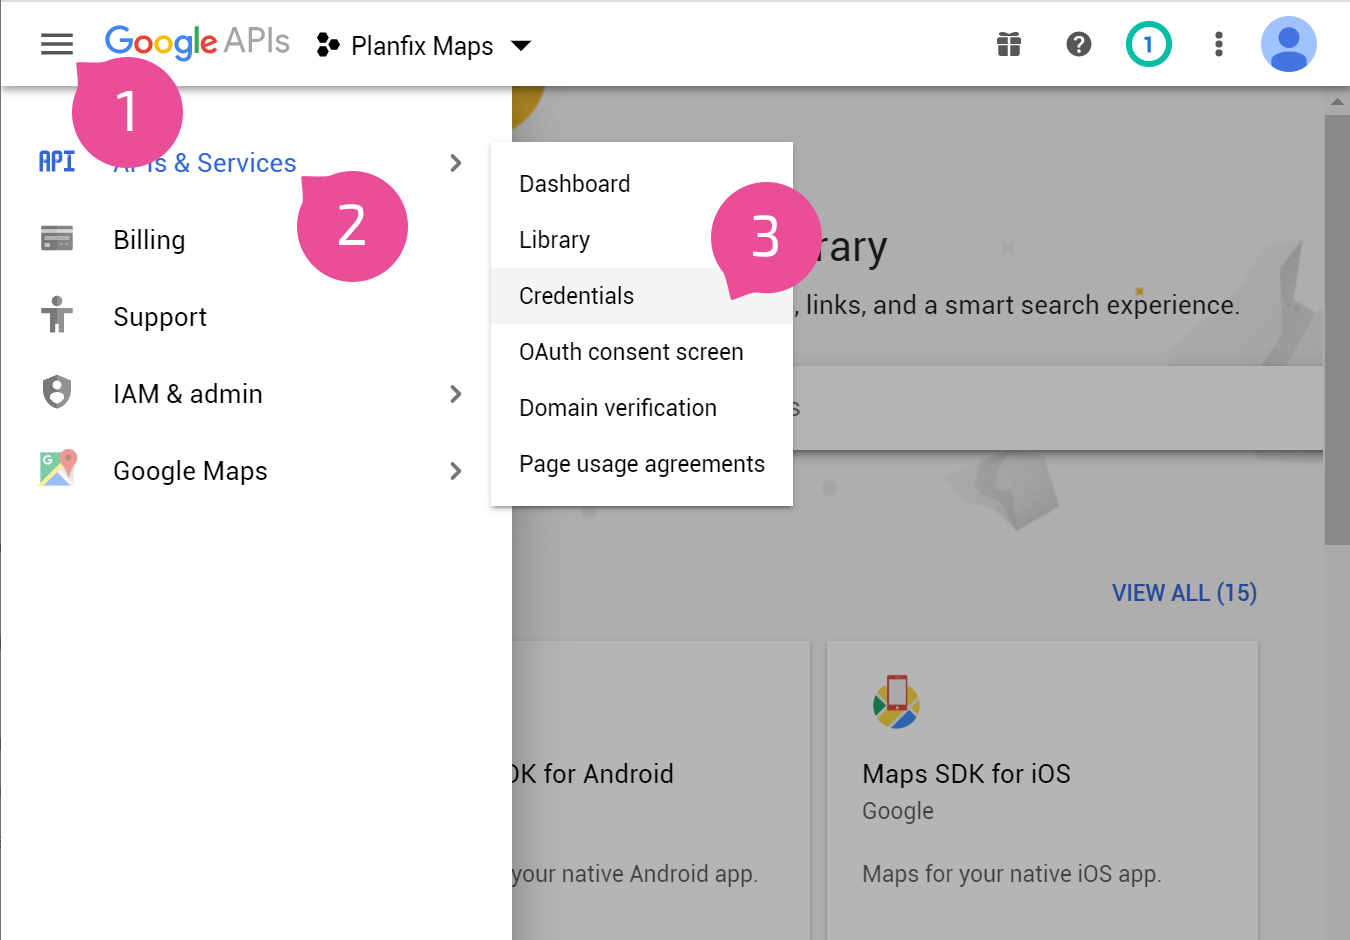Click the API library search field
The width and height of the screenshot is (1350, 940).
point(1058,408)
